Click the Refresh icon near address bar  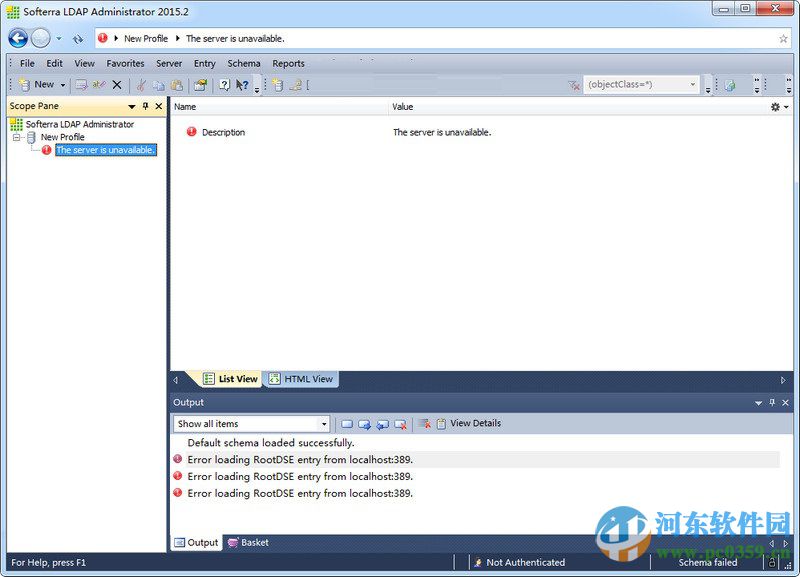[78, 39]
